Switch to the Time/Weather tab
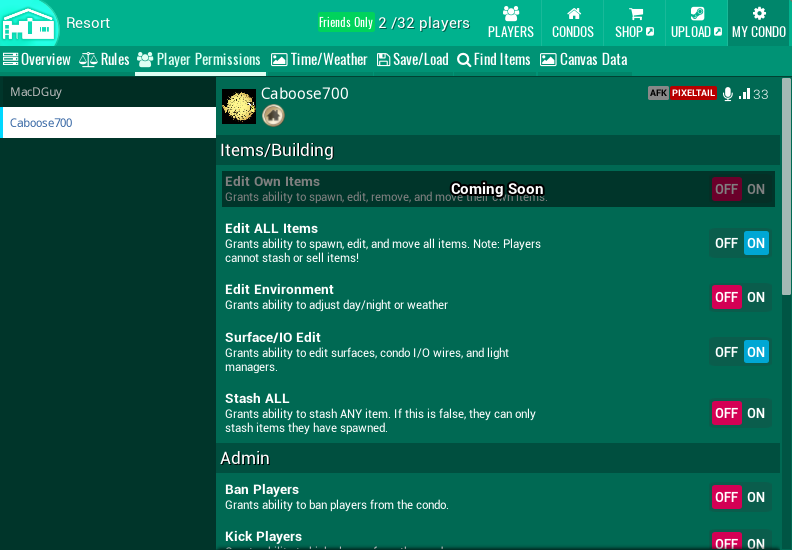The width and height of the screenshot is (792, 550). [320, 60]
